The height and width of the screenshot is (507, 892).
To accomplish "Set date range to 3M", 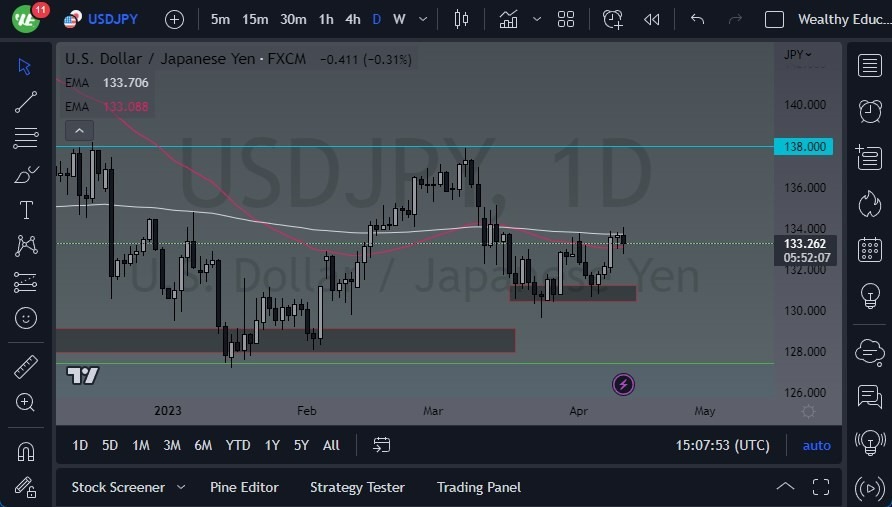I will pyautogui.click(x=172, y=445).
